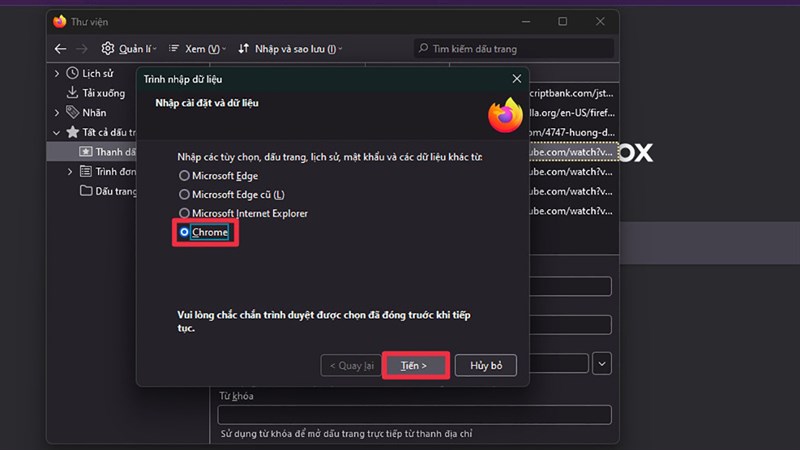800x450 pixels.
Task: Expand the Nhãn tree node
Action: pos(57,113)
